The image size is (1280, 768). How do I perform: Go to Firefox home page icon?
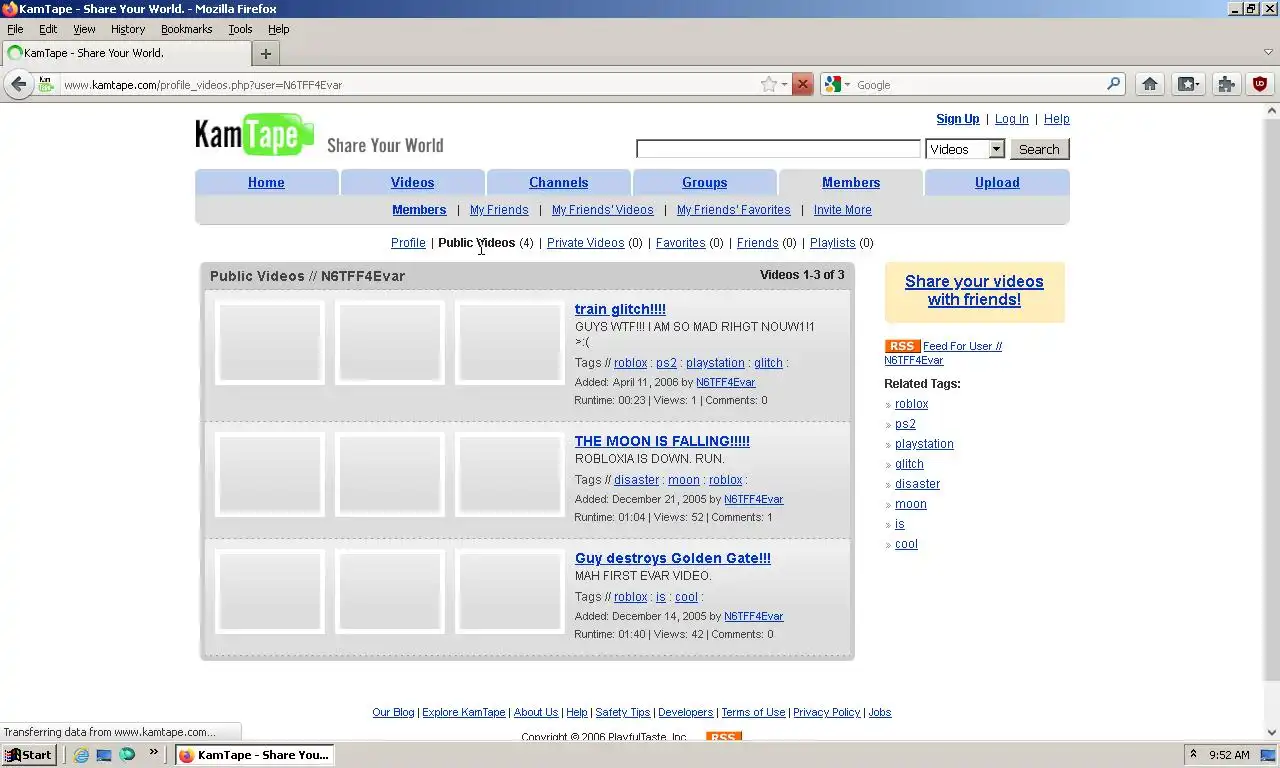1150,85
